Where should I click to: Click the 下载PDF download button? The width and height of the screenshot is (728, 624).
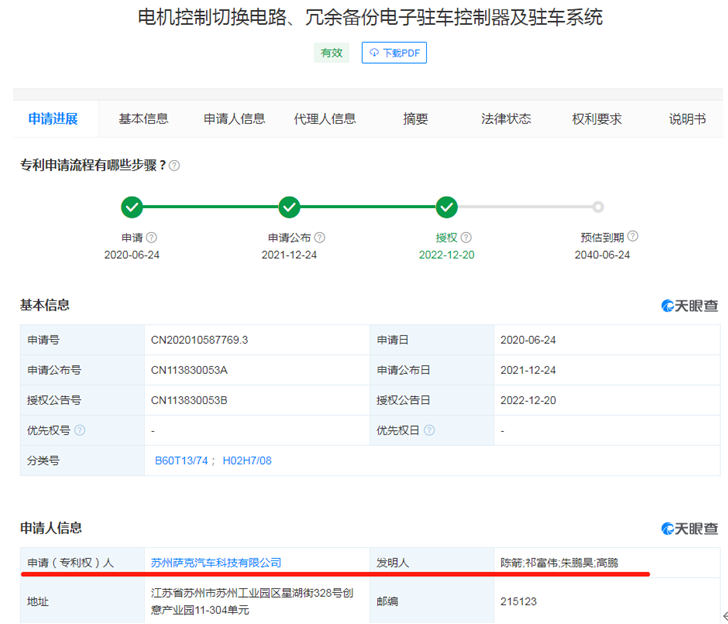point(394,52)
